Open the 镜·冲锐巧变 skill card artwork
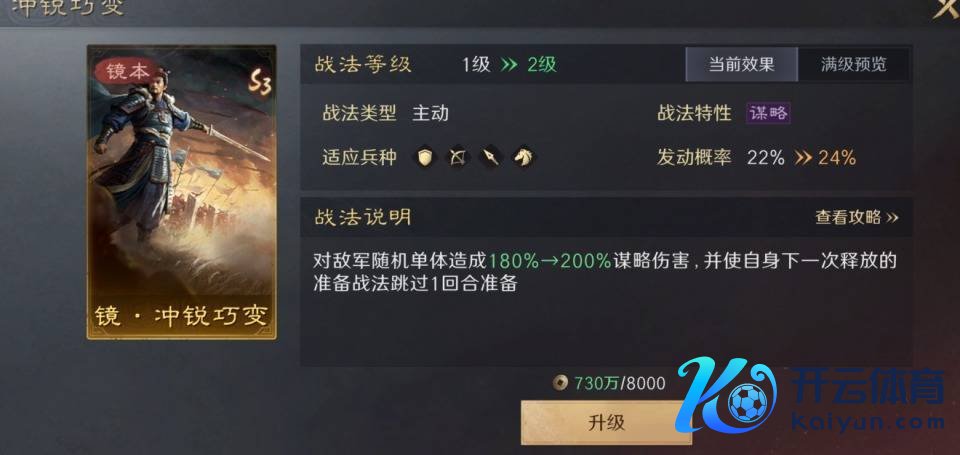960x455 pixels. coord(181,192)
